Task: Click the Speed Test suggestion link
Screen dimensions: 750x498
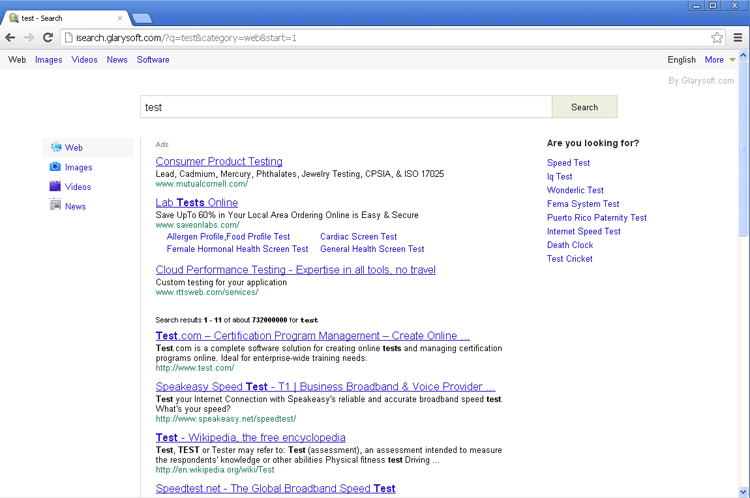Action: coord(568,163)
